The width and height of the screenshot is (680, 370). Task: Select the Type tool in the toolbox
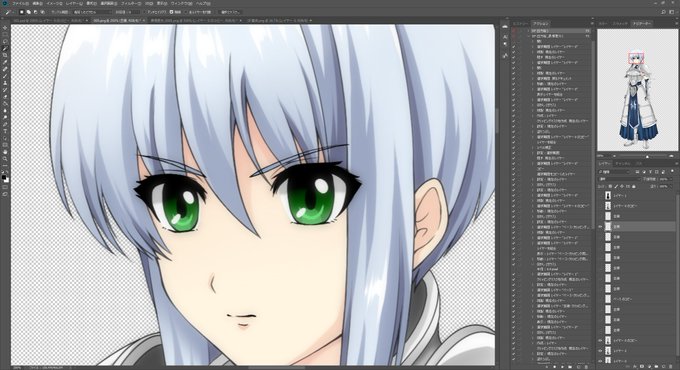click(5, 131)
